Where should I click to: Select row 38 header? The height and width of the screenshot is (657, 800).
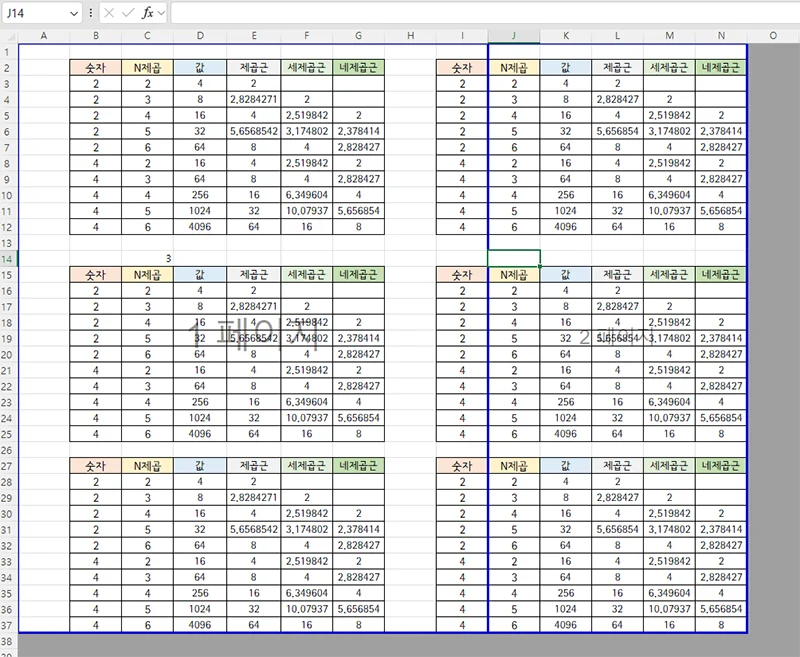[9, 641]
